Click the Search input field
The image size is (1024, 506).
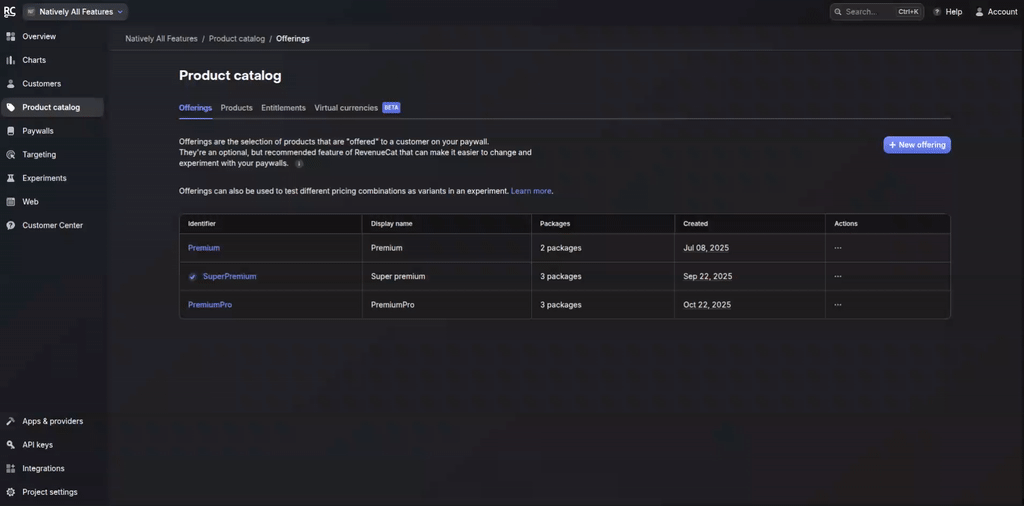click(x=868, y=12)
